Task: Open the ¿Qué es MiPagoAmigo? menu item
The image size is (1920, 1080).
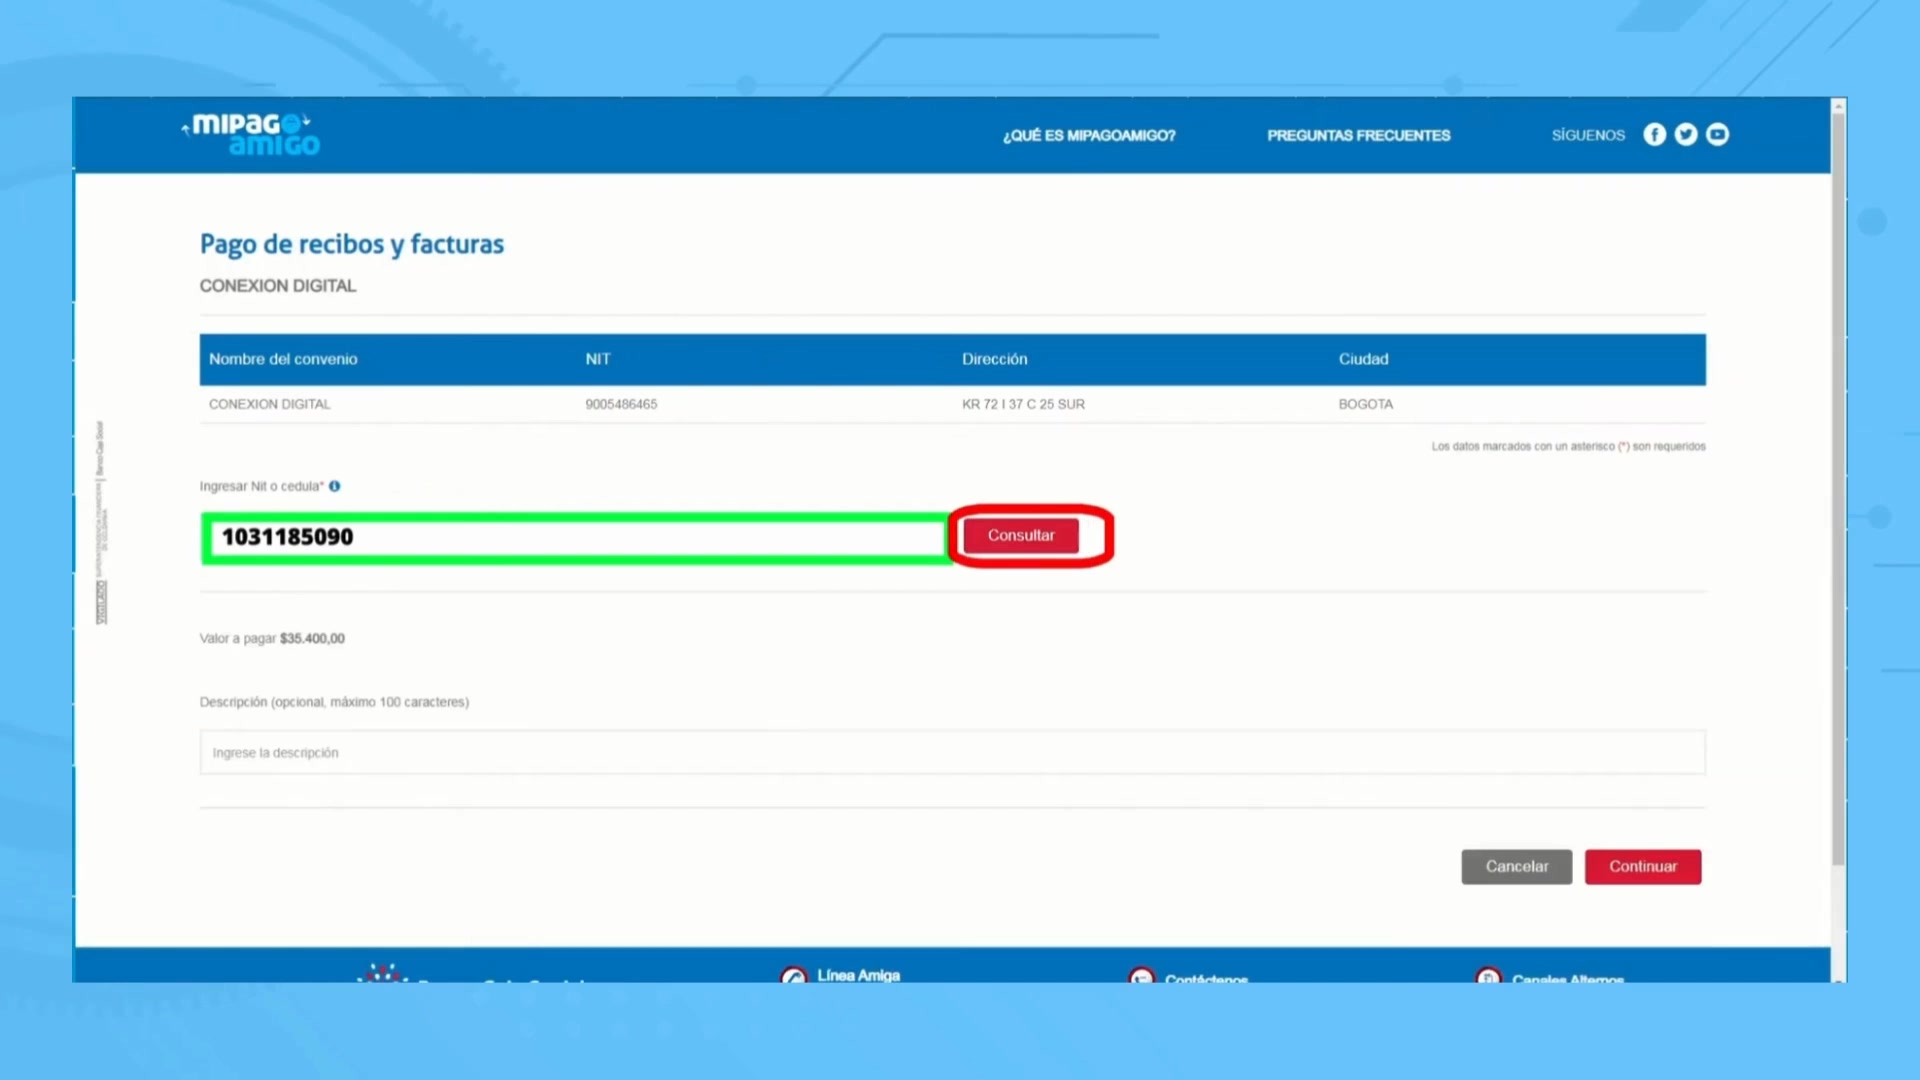Action: coord(1089,136)
